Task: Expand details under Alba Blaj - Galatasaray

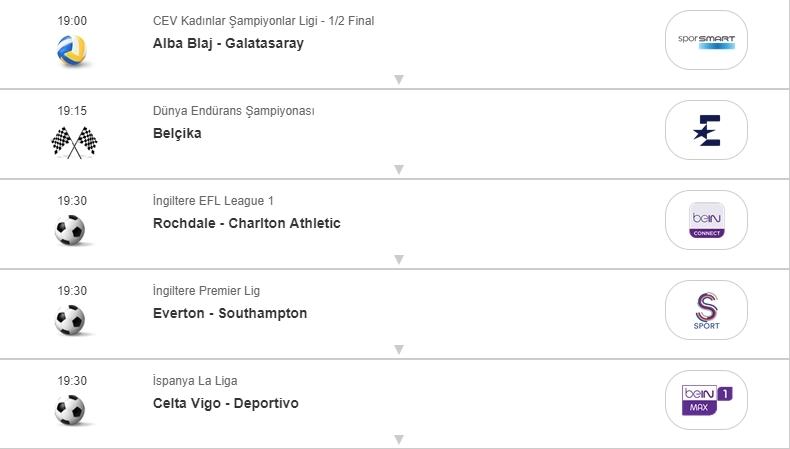Action: (398, 80)
